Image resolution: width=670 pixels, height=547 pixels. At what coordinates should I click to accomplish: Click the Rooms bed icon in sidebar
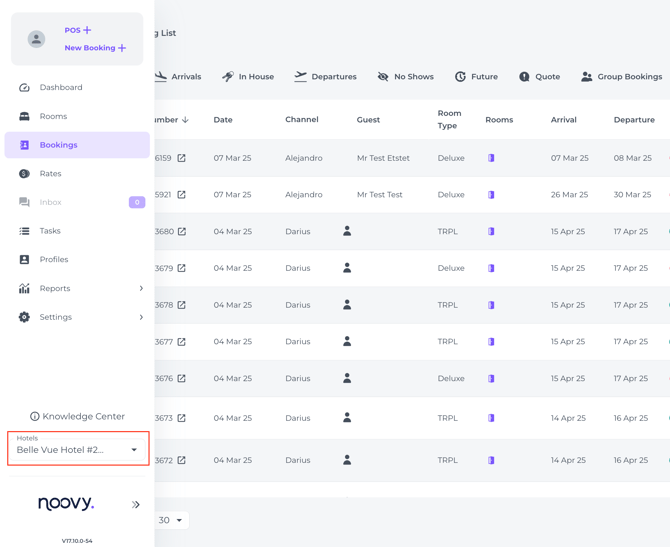(24, 116)
